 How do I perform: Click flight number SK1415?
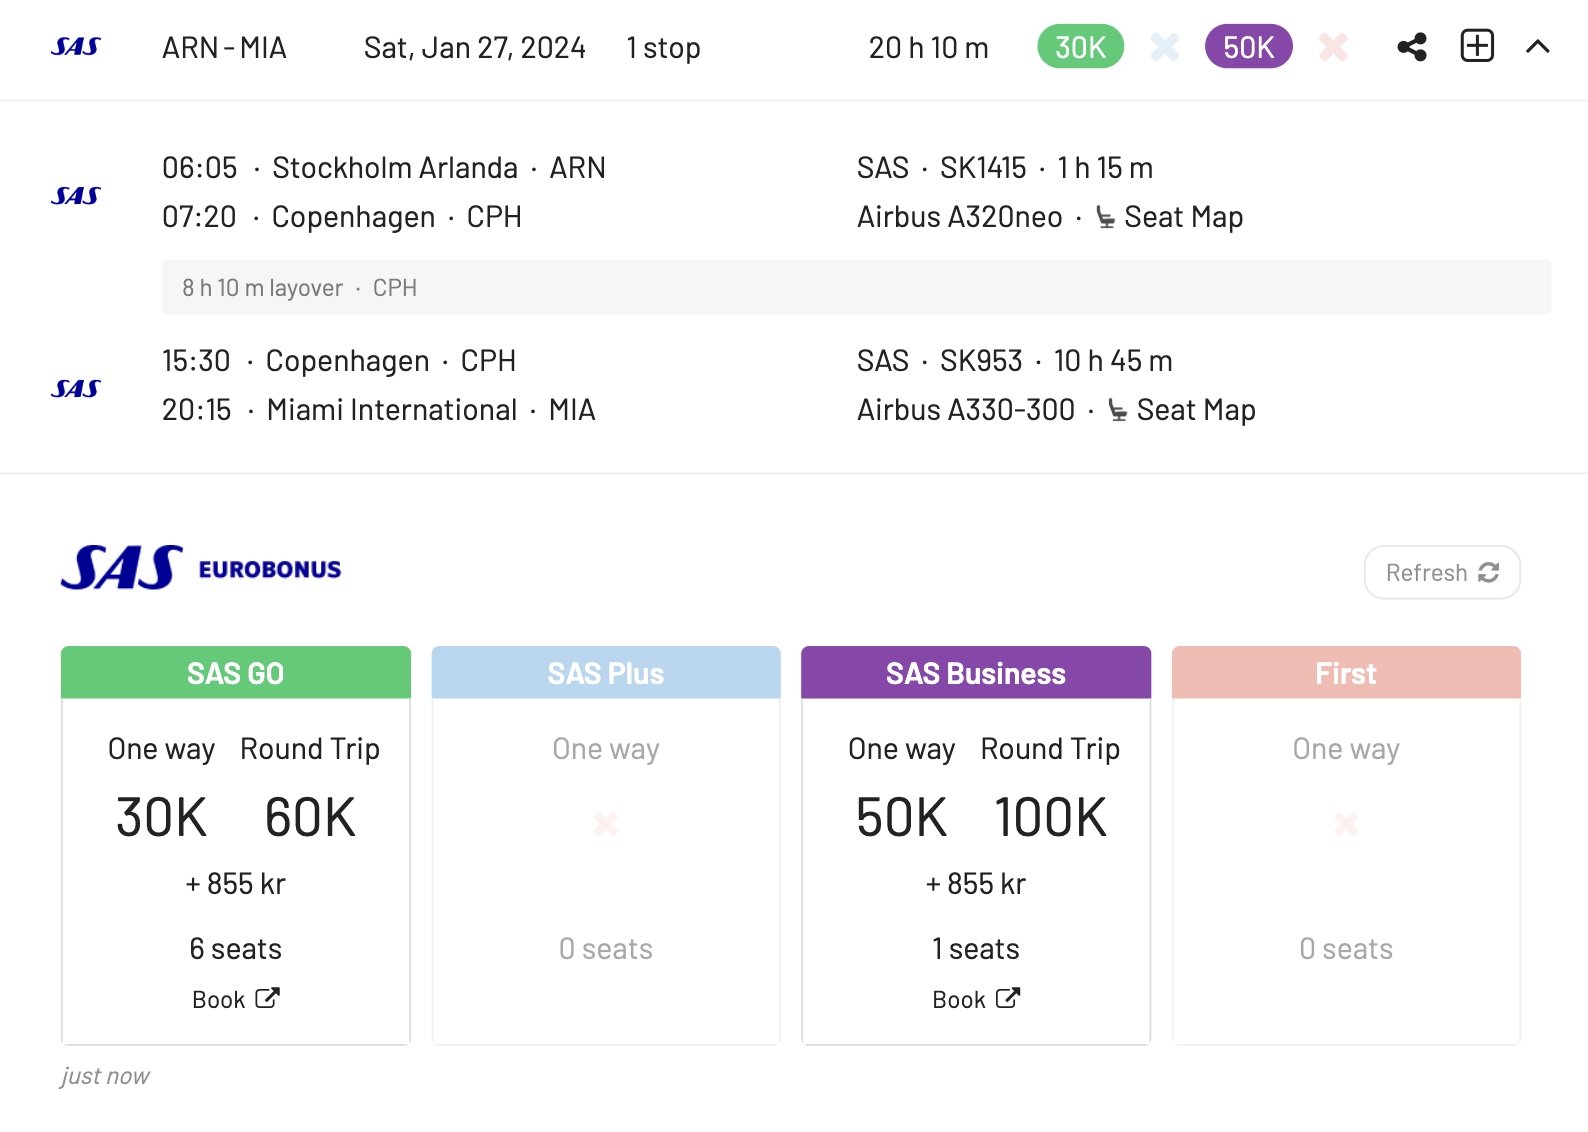coord(983,168)
